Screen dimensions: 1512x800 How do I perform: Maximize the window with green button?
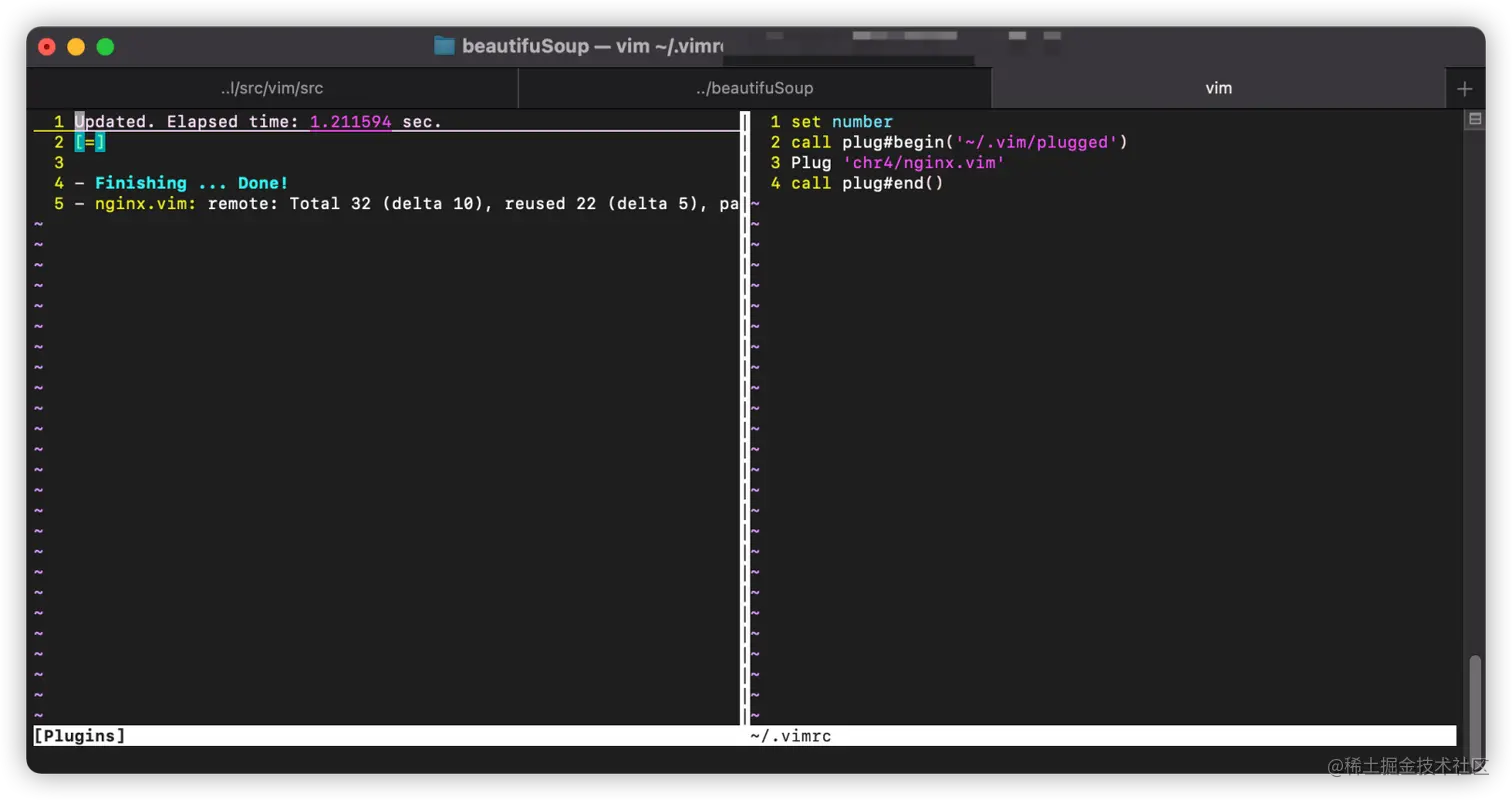click(x=105, y=47)
